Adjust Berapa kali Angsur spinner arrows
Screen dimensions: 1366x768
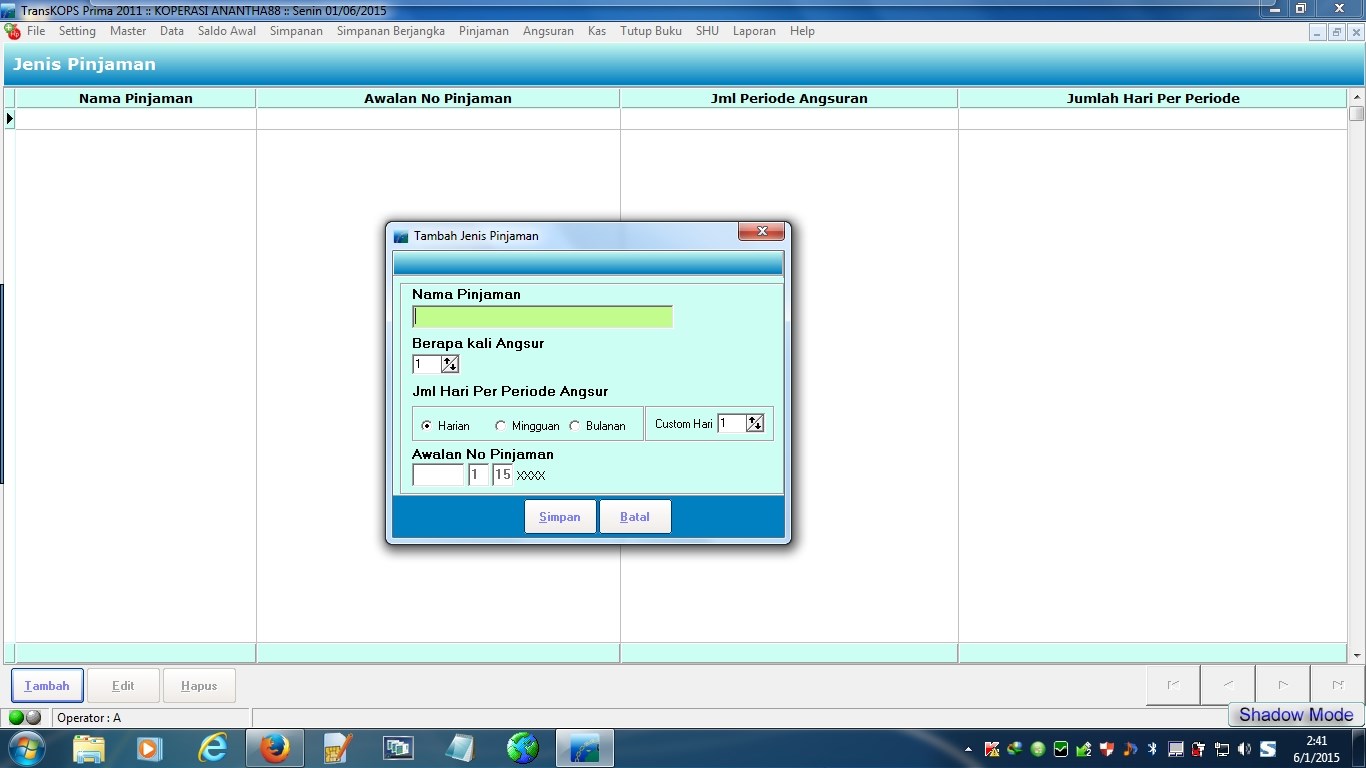pos(450,364)
